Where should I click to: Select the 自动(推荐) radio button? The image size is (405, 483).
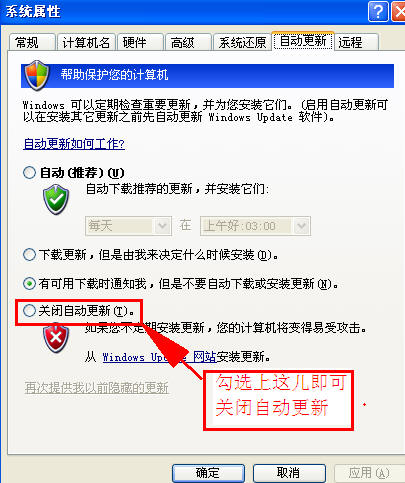click(x=29, y=173)
